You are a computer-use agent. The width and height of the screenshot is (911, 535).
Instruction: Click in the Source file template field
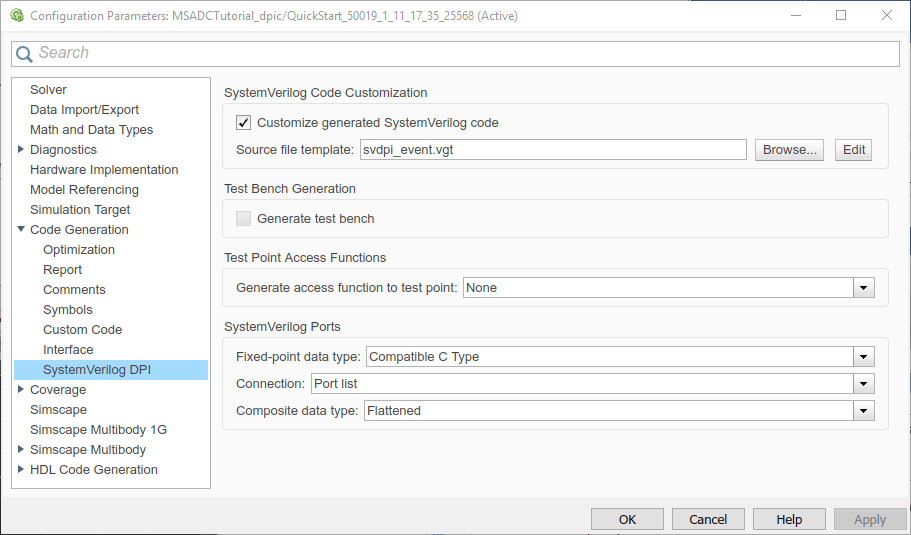[x=552, y=150]
